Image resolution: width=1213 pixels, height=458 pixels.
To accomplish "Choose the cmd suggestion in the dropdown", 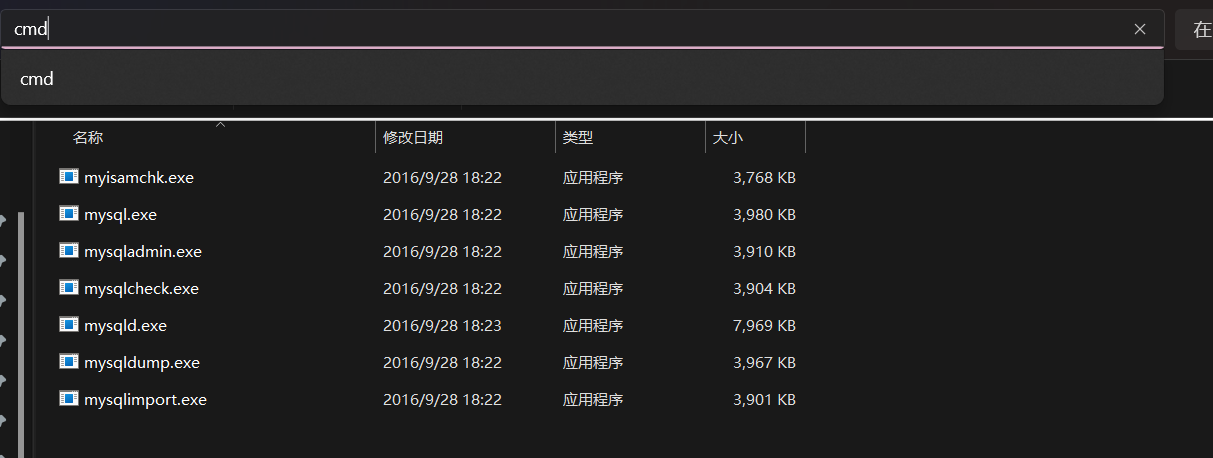I will (x=582, y=78).
